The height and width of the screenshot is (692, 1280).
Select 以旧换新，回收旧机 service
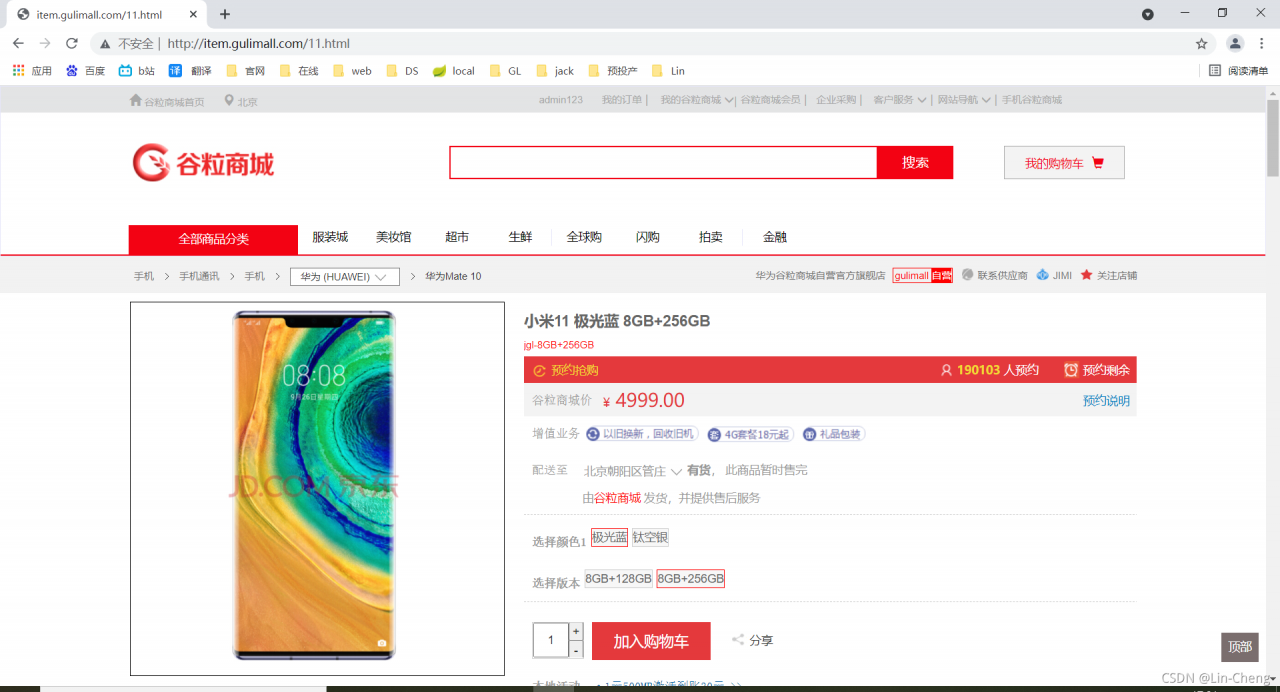[641, 434]
